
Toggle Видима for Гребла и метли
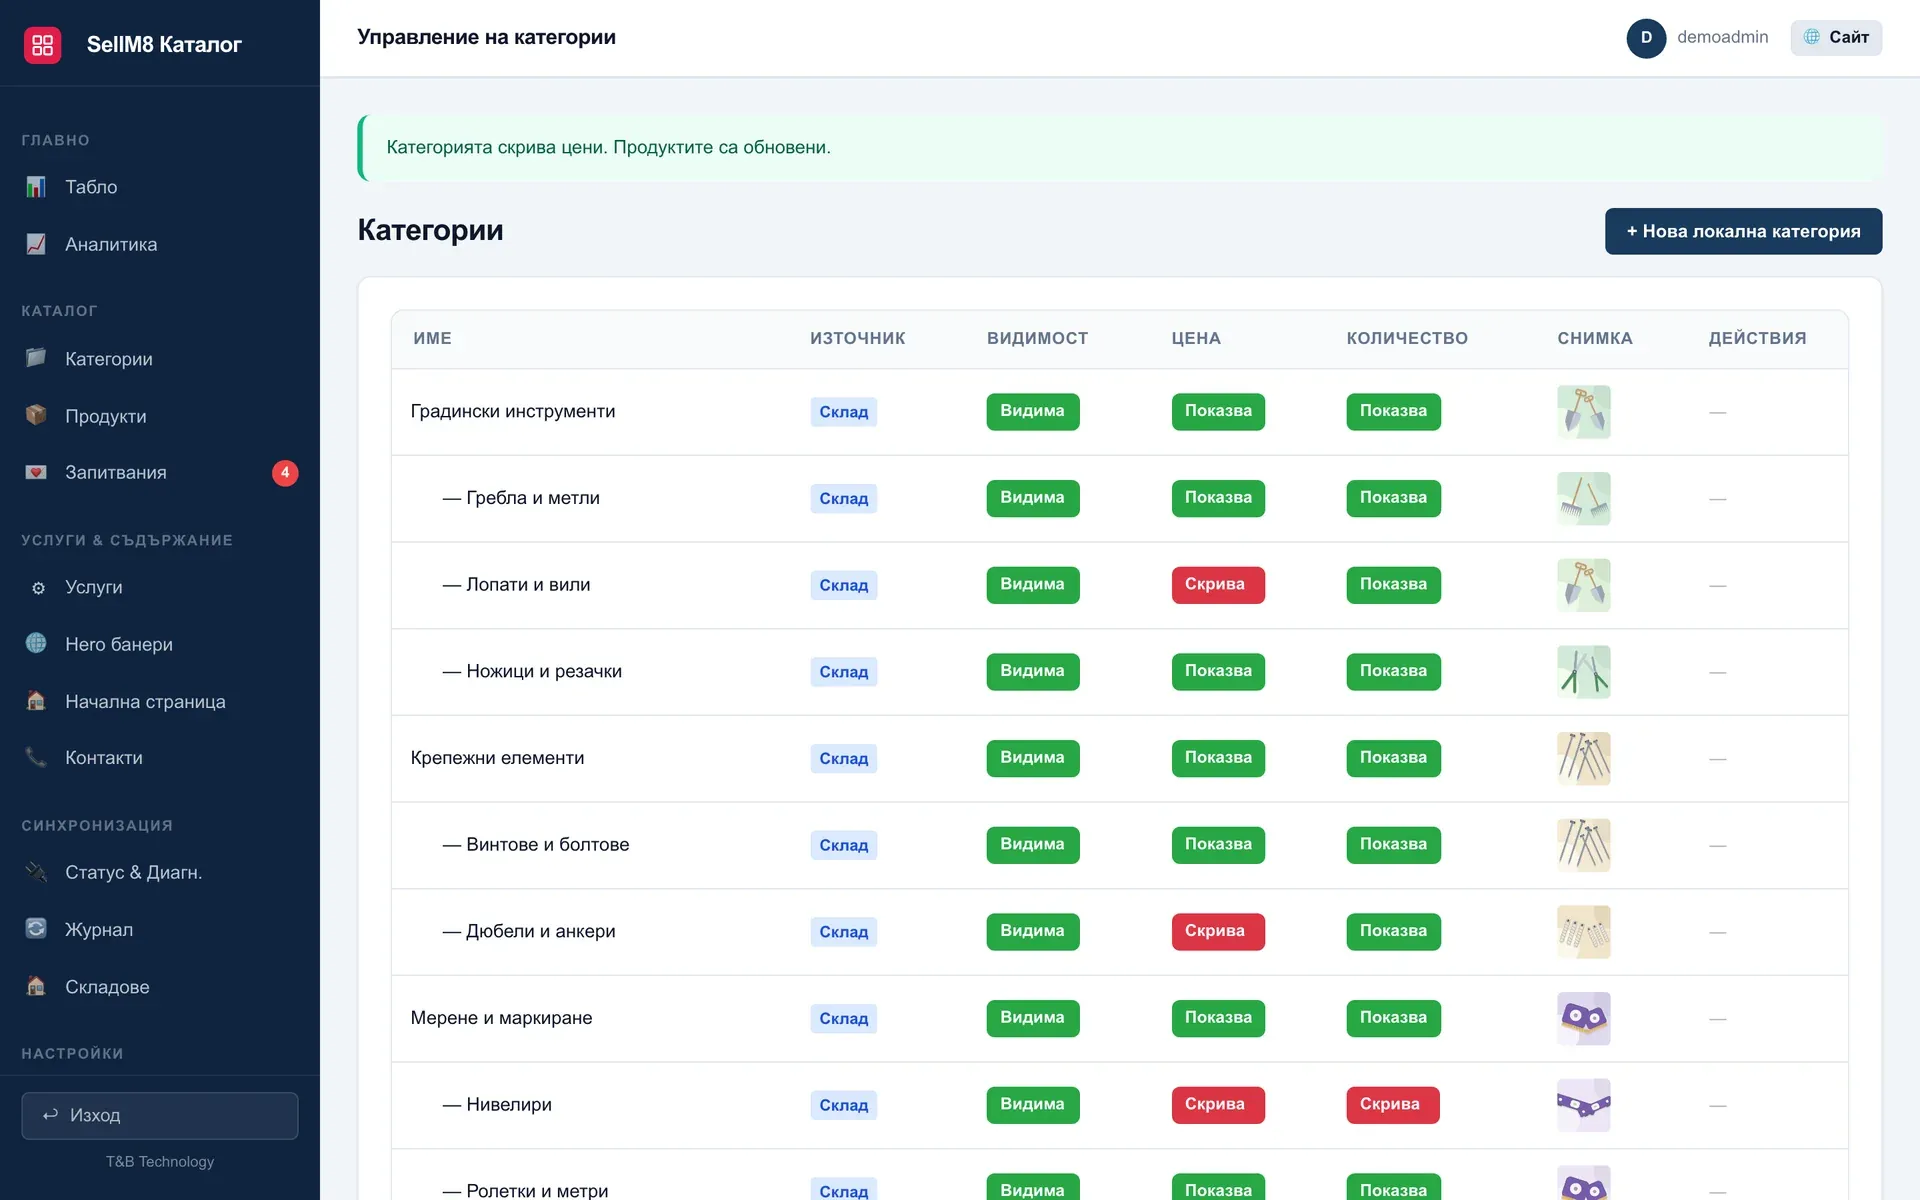click(x=1032, y=498)
